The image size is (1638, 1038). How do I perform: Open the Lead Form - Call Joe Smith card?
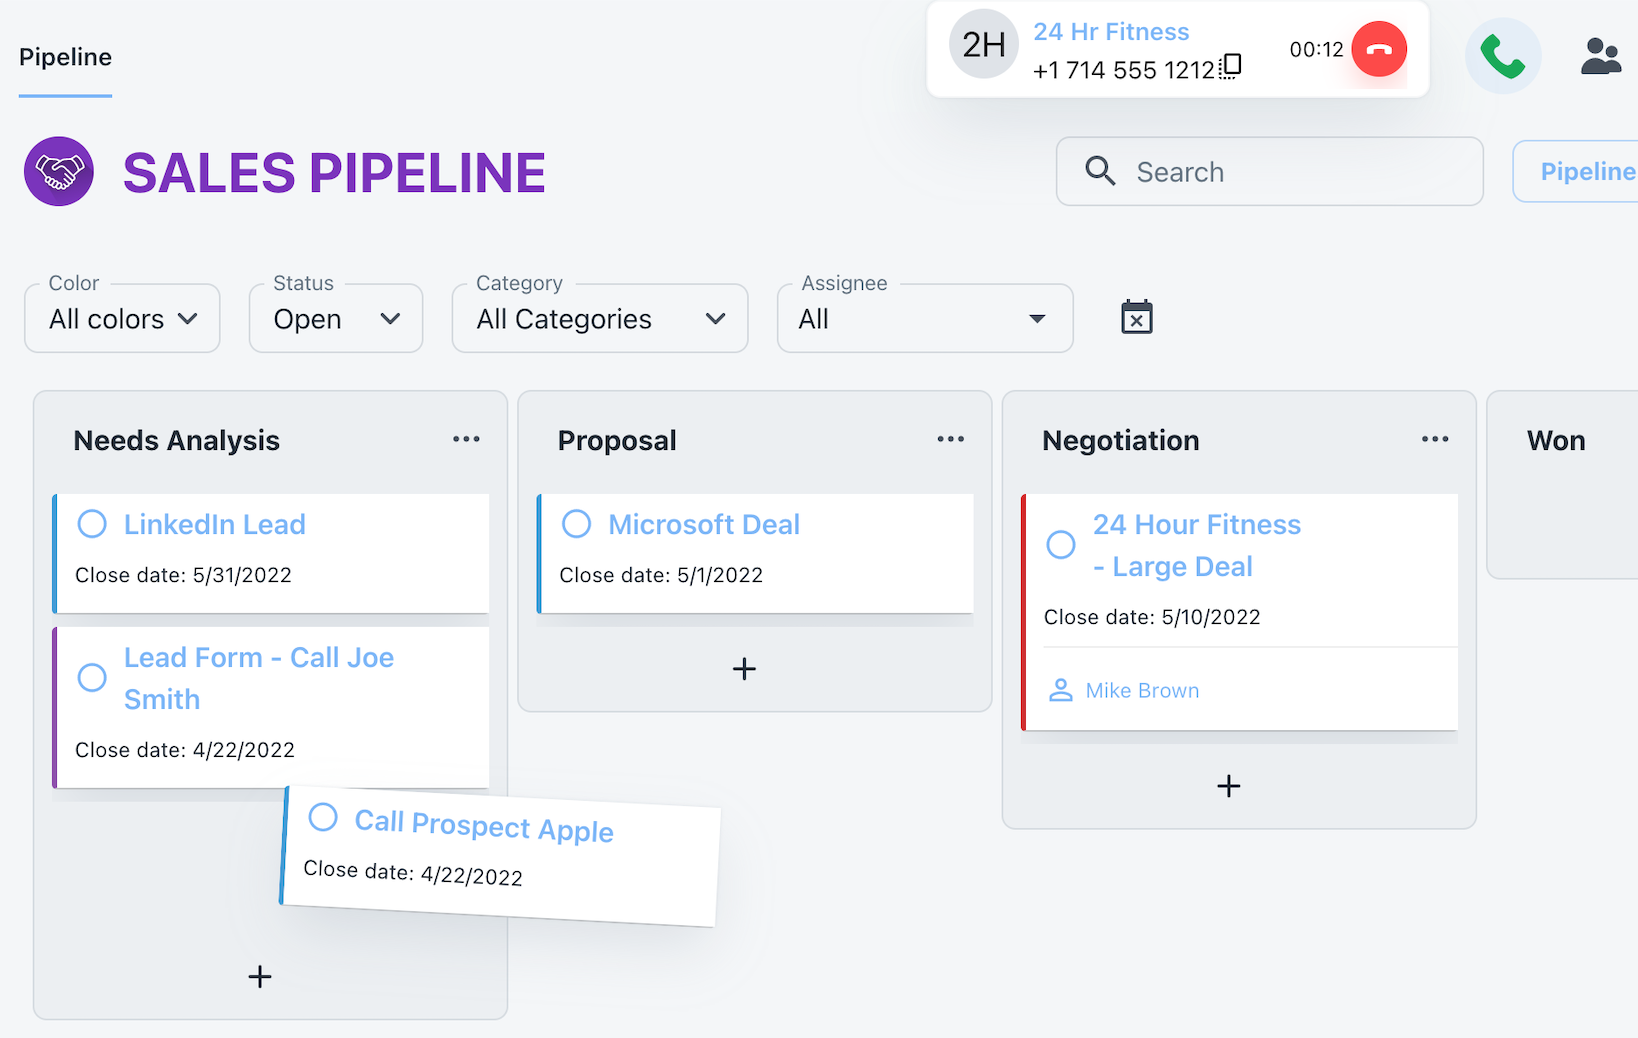[x=258, y=678]
